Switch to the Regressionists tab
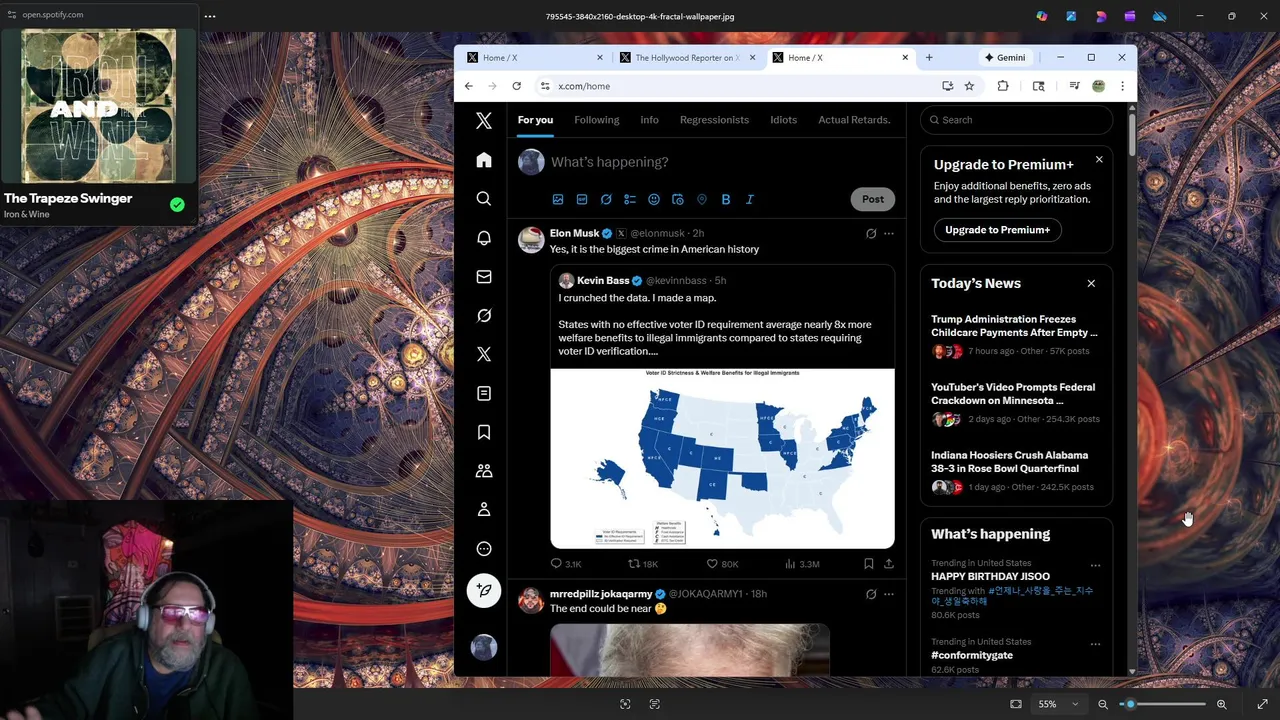This screenshot has height=720, width=1280. [714, 120]
